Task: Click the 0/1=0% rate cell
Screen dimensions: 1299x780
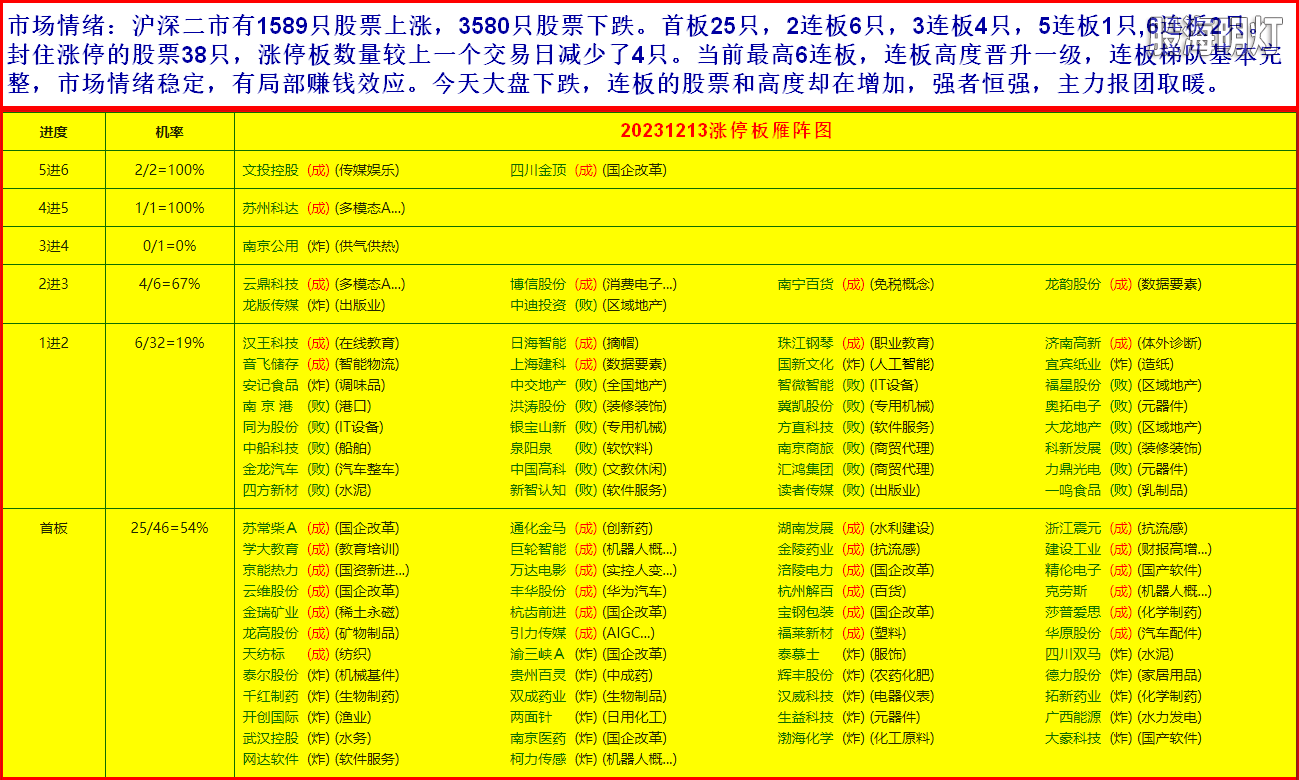Action: (169, 246)
